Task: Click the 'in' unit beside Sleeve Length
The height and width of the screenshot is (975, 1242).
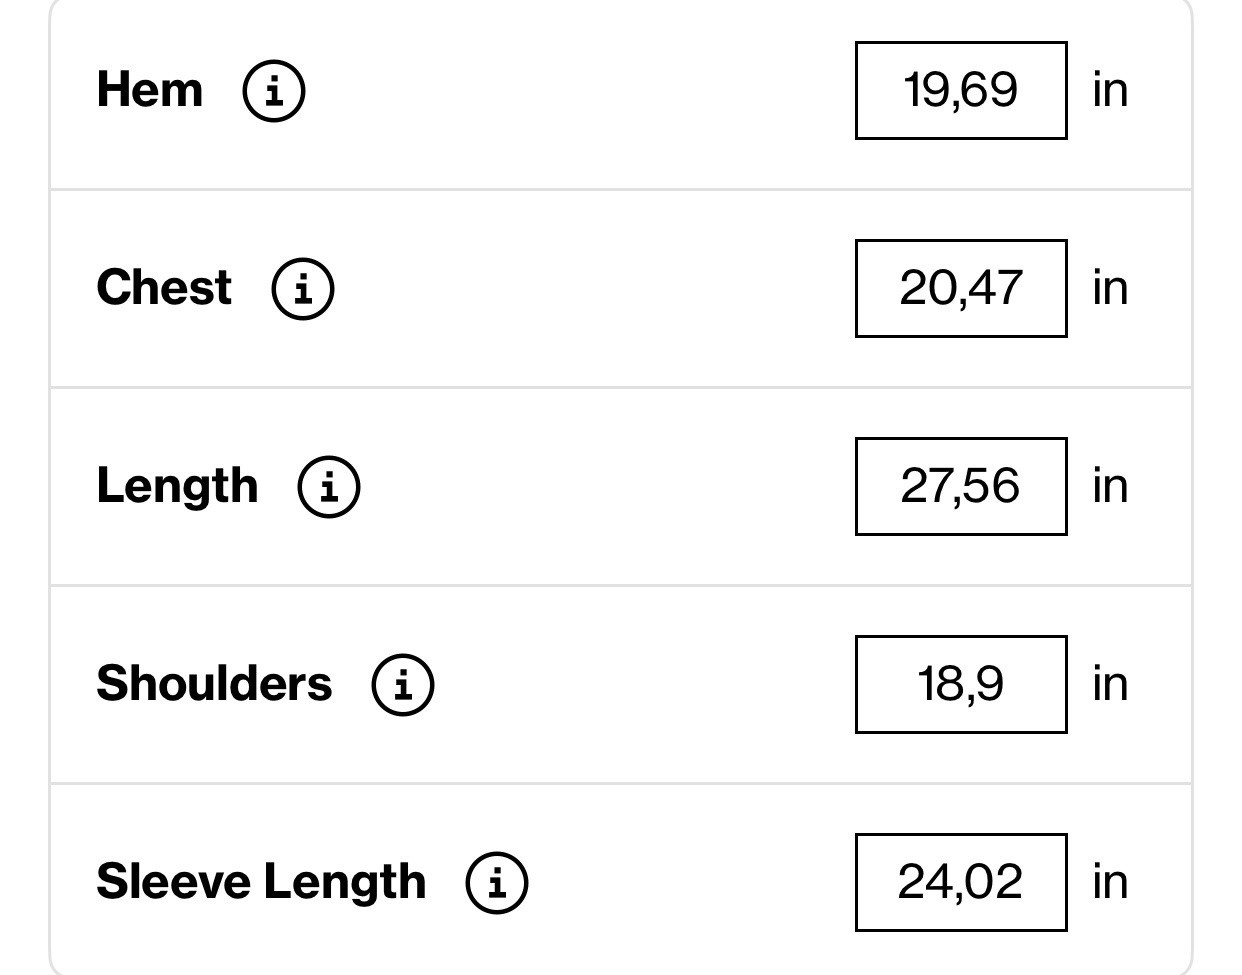Action: pos(1110,882)
